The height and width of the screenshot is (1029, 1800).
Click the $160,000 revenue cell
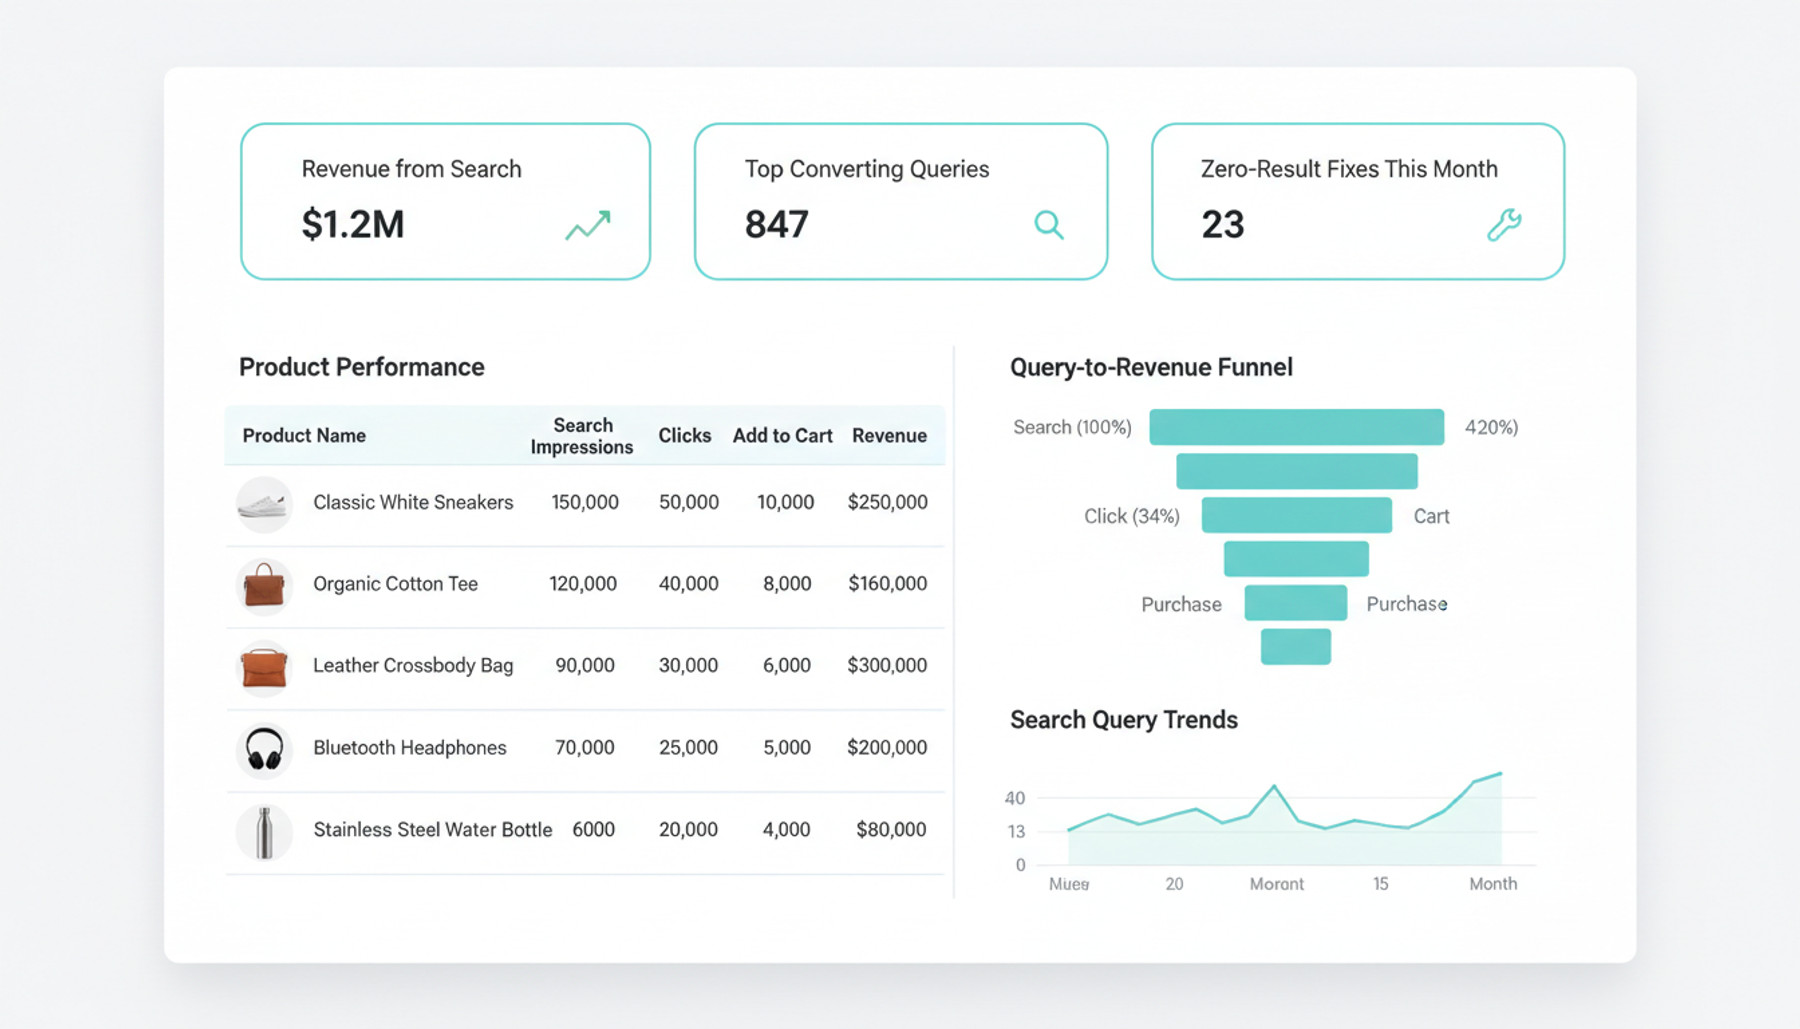pyautogui.click(x=888, y=584)
